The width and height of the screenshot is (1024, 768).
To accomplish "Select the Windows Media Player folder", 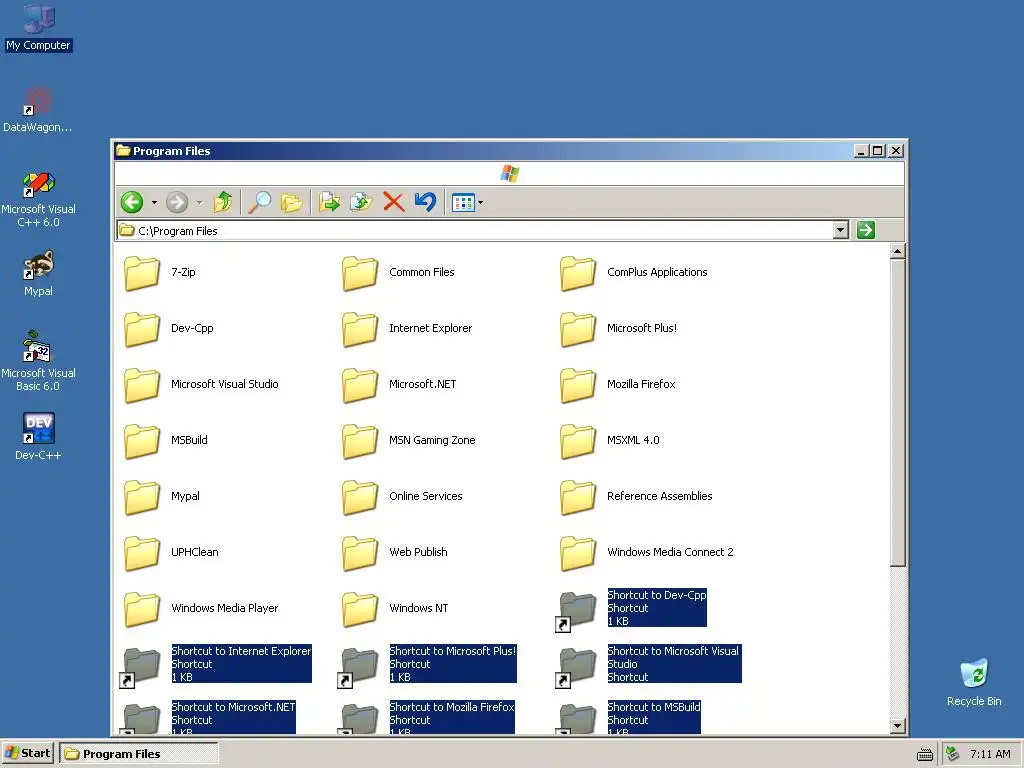I will click(x=201, y=609).
